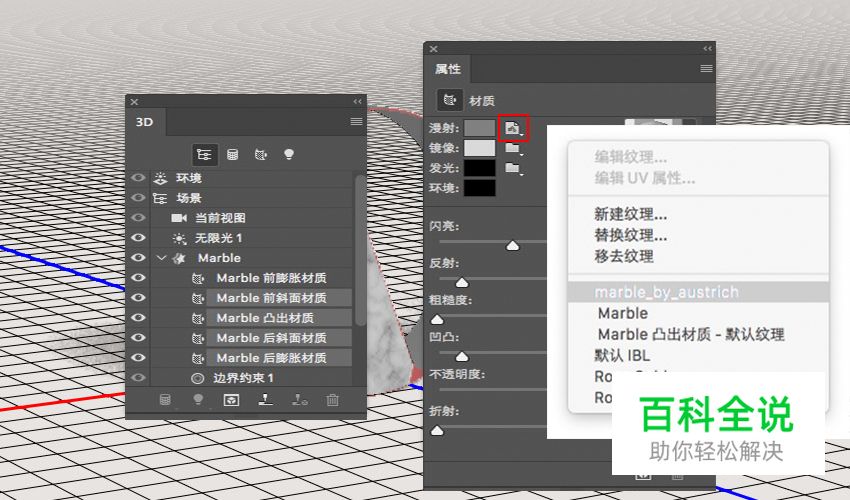
Task: Open the 漫射 diffuse texture menu
Action: pyautogui.click(x=513, y=129)
